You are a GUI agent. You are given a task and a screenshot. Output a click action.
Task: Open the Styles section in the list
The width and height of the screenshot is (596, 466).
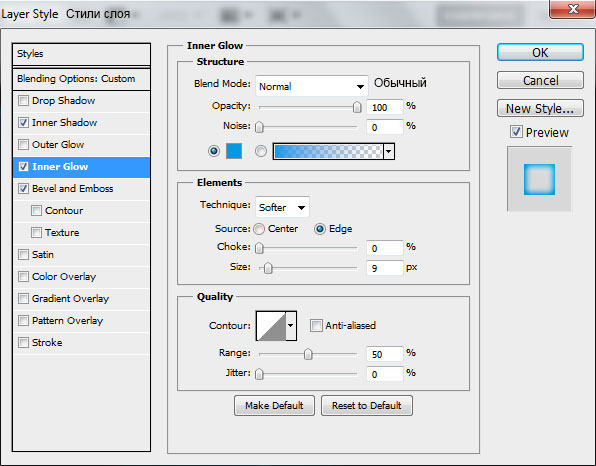click(81, 54)
